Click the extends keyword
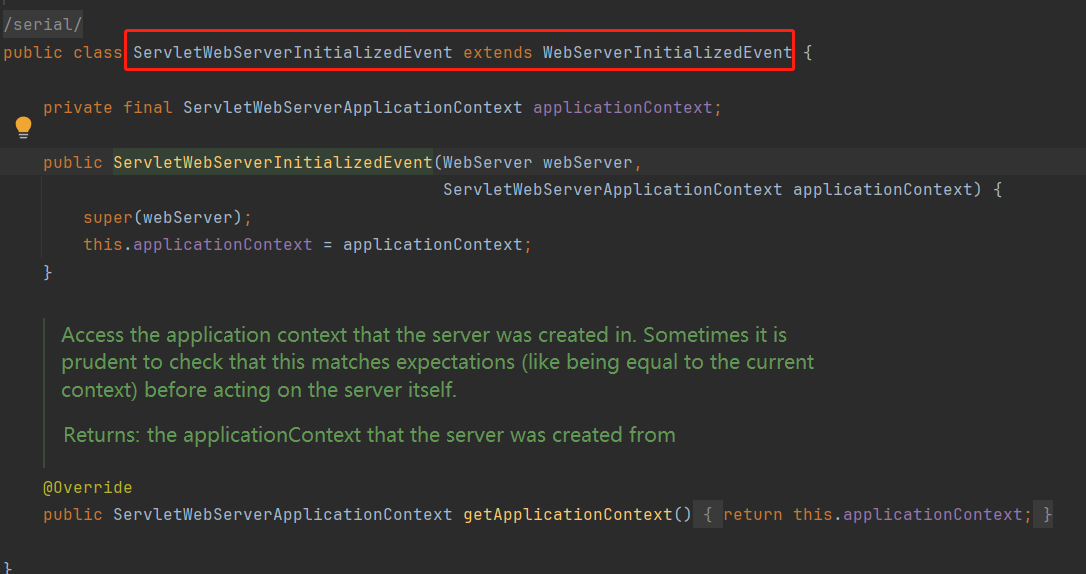1086x574 pixels. pos(497,52)
